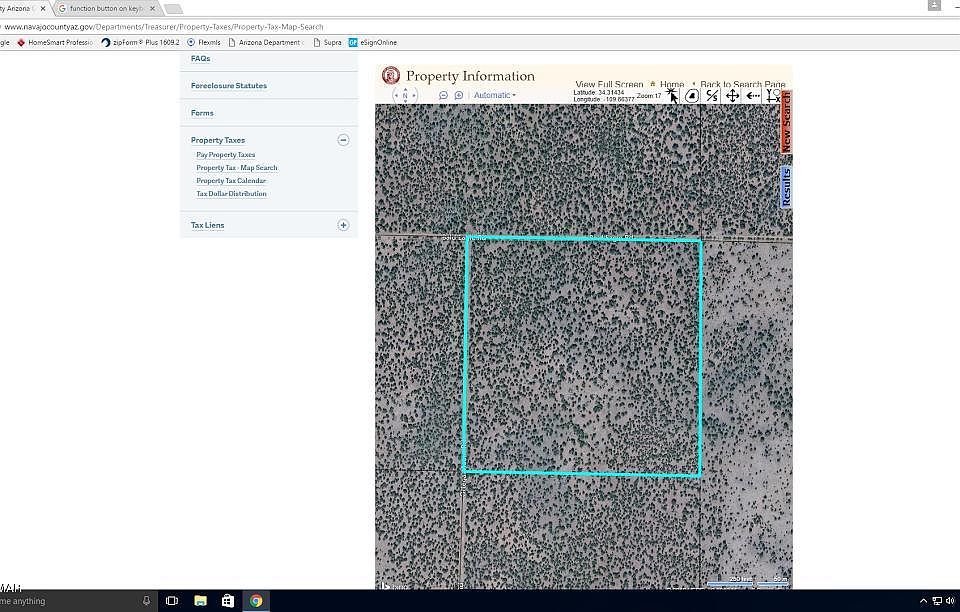Close the function button search tab
The width and height of the screenshot is (960, 612).
(152, 9)
